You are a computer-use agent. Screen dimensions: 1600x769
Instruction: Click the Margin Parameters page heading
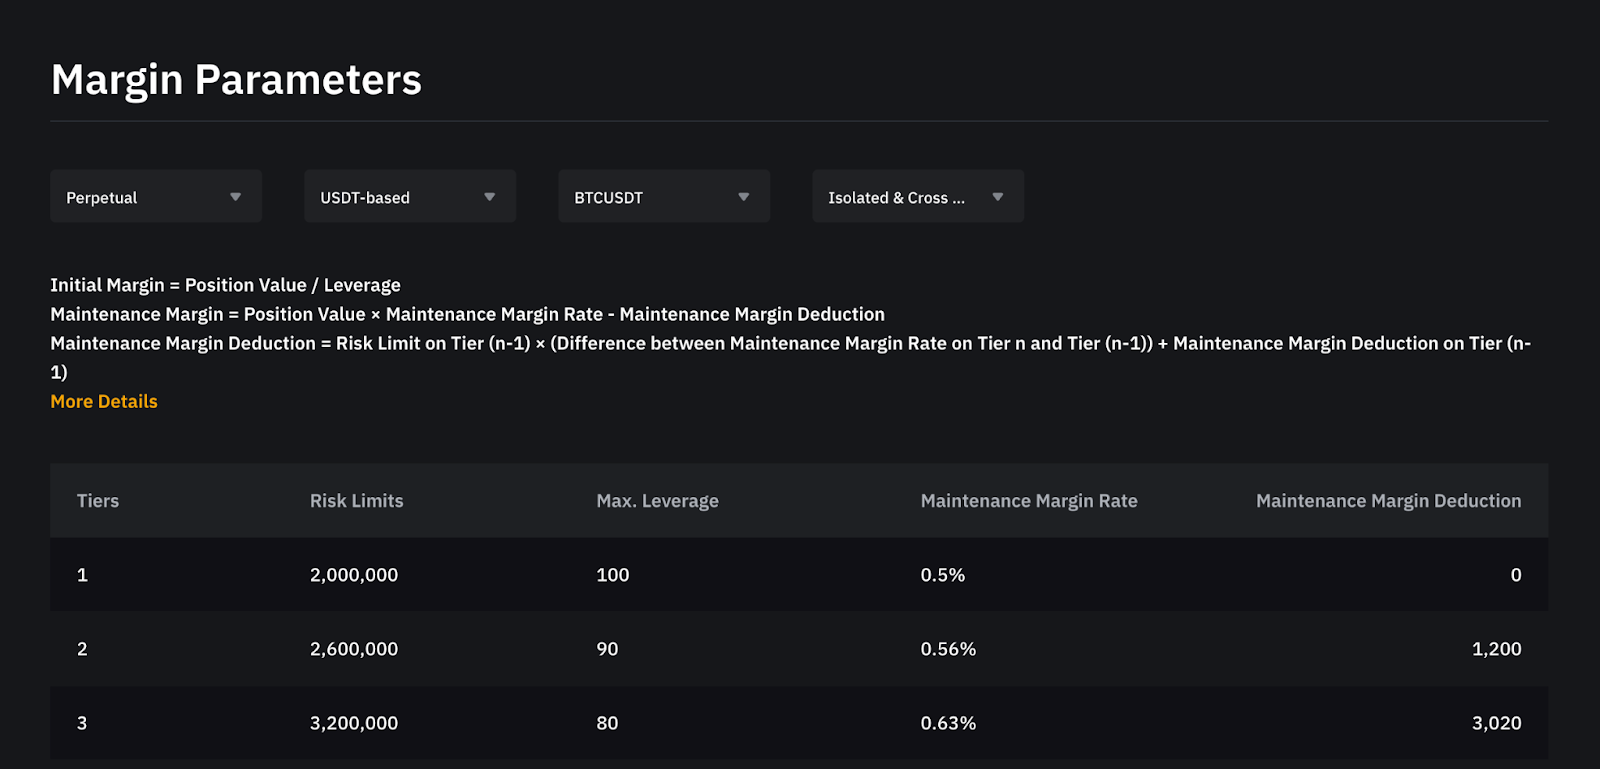[x=236, y=80]
